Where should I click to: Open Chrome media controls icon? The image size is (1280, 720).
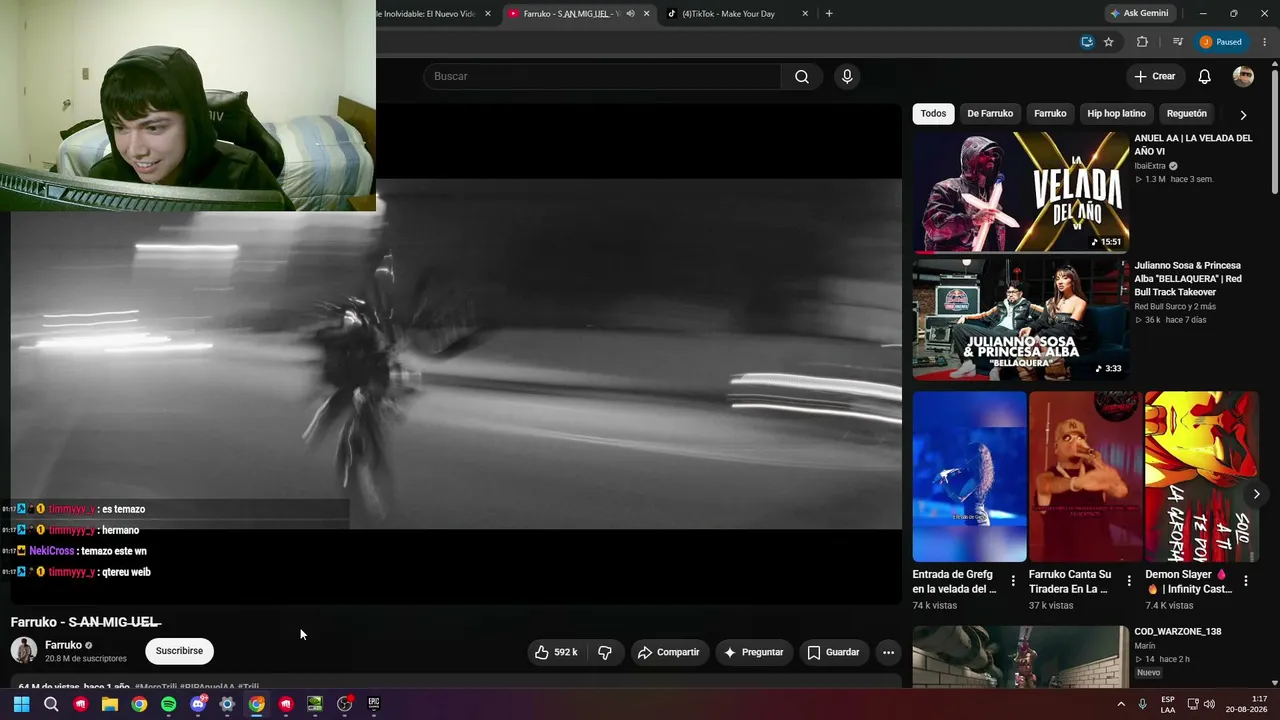coord(1178,42)
